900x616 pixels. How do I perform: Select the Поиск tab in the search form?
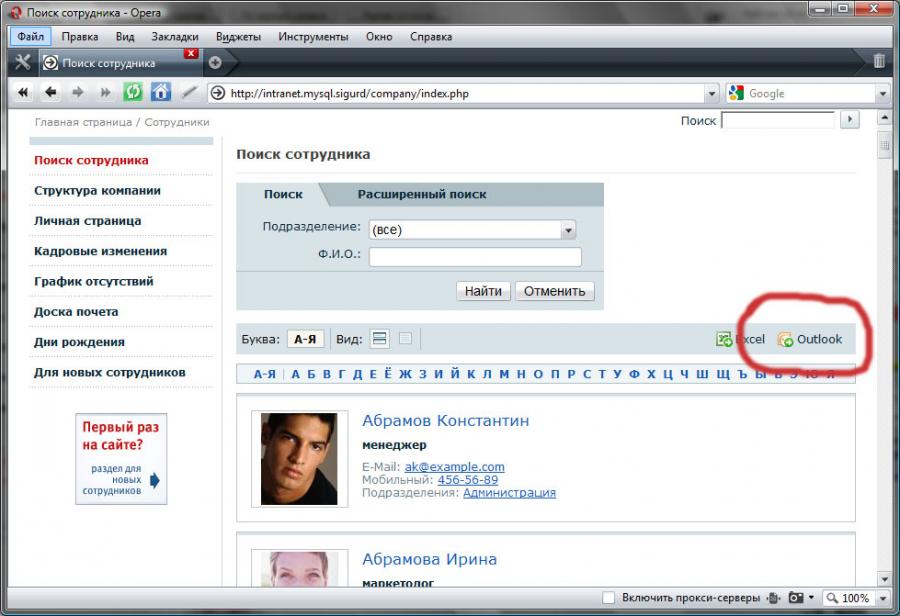click(283, 194)
